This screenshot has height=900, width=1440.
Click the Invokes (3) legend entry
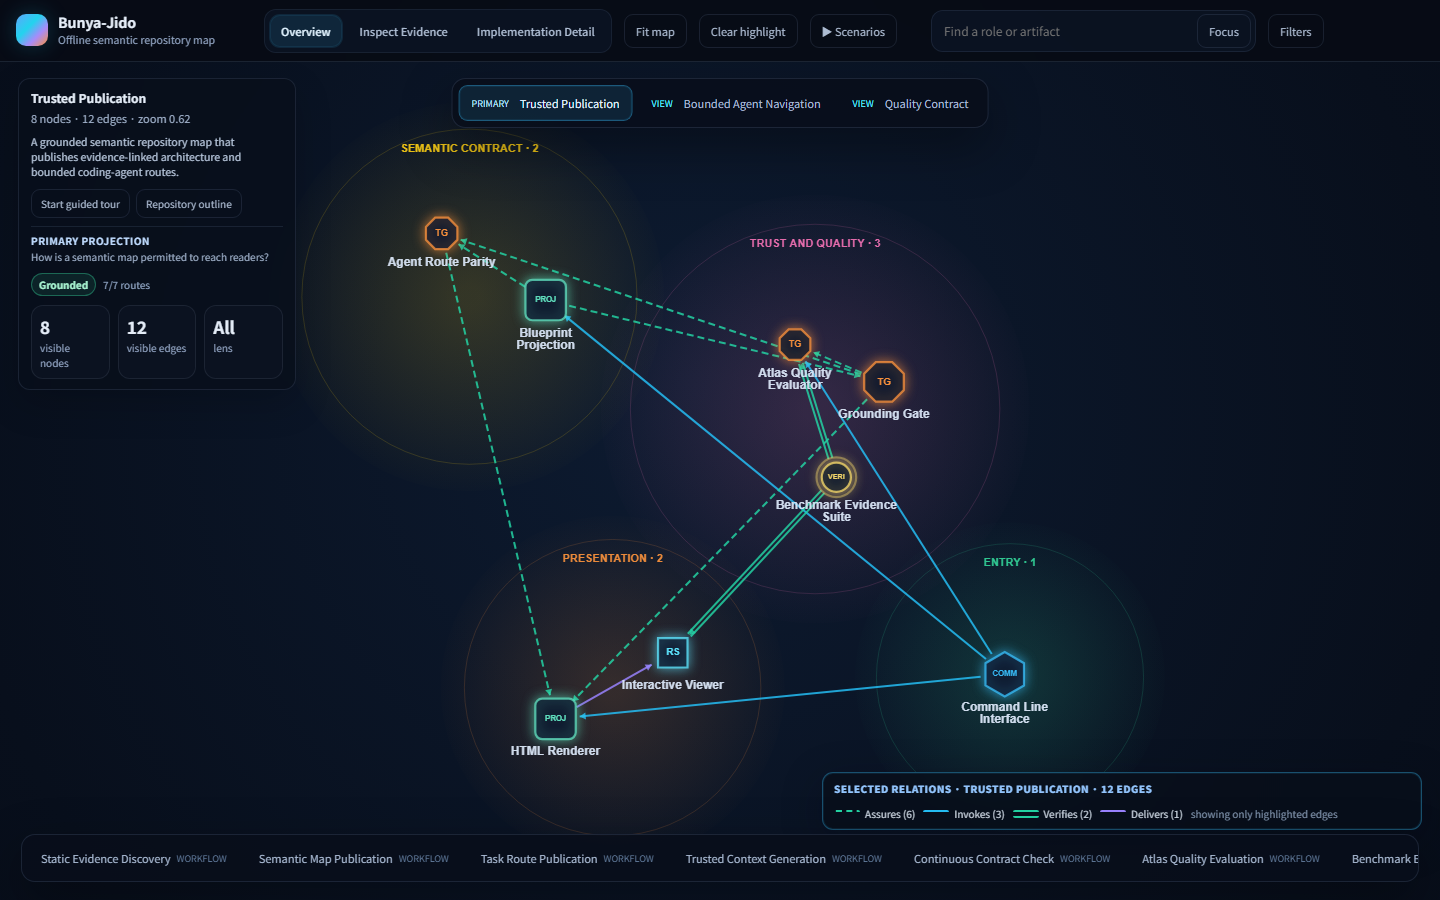[964, 814]
